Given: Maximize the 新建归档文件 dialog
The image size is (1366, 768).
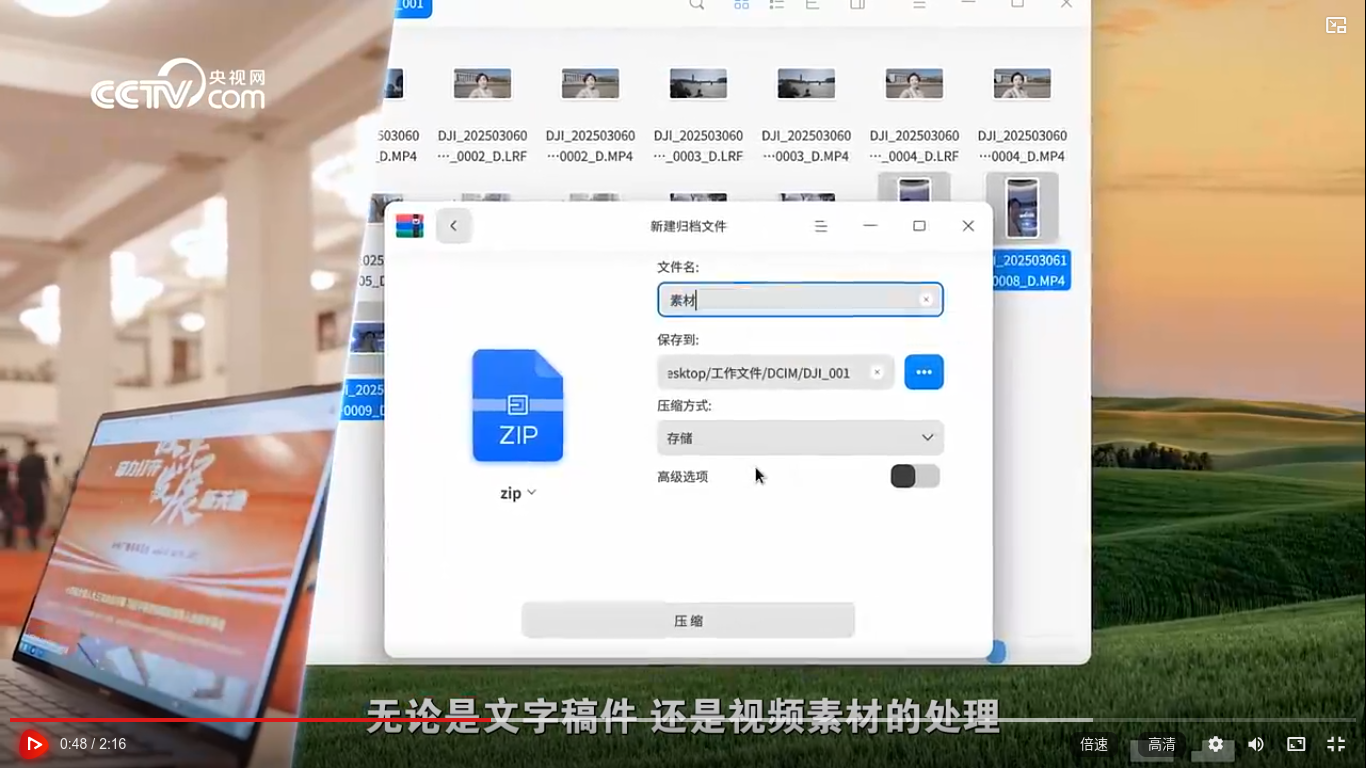Looking at the screenshot, I should (x=919, y=226).
